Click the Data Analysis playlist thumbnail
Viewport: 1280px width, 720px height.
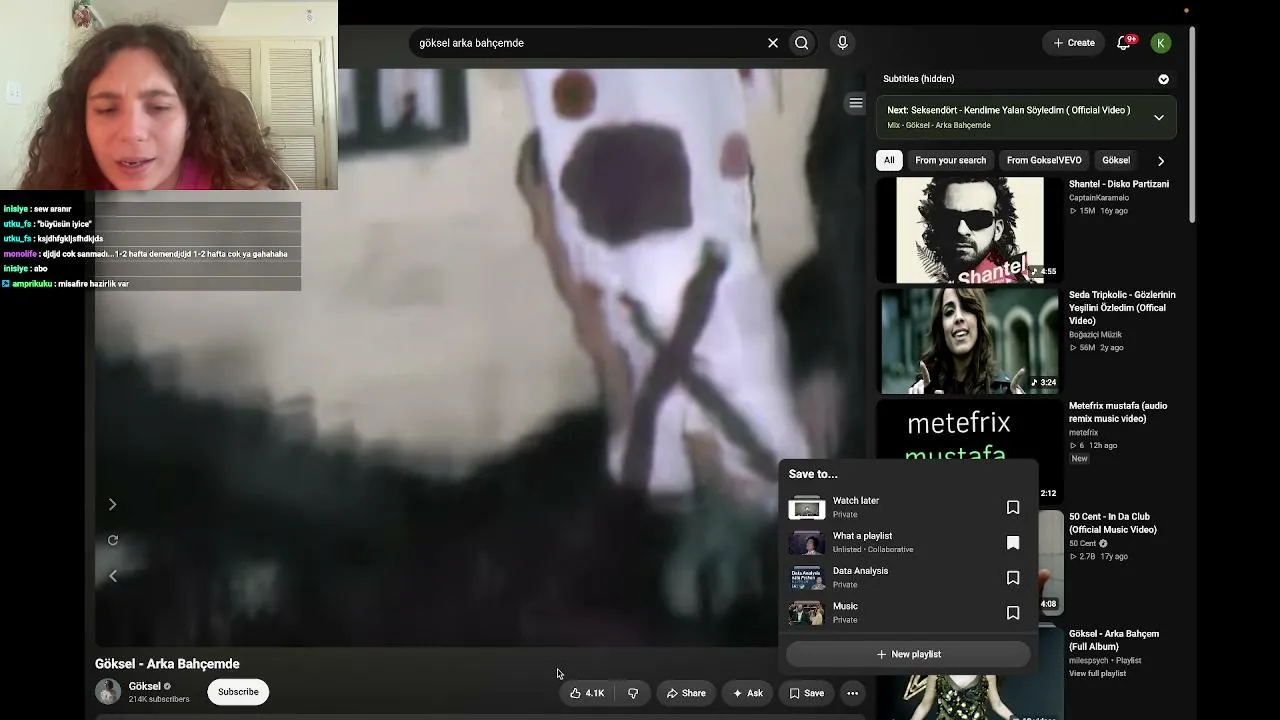pos(807,578)
